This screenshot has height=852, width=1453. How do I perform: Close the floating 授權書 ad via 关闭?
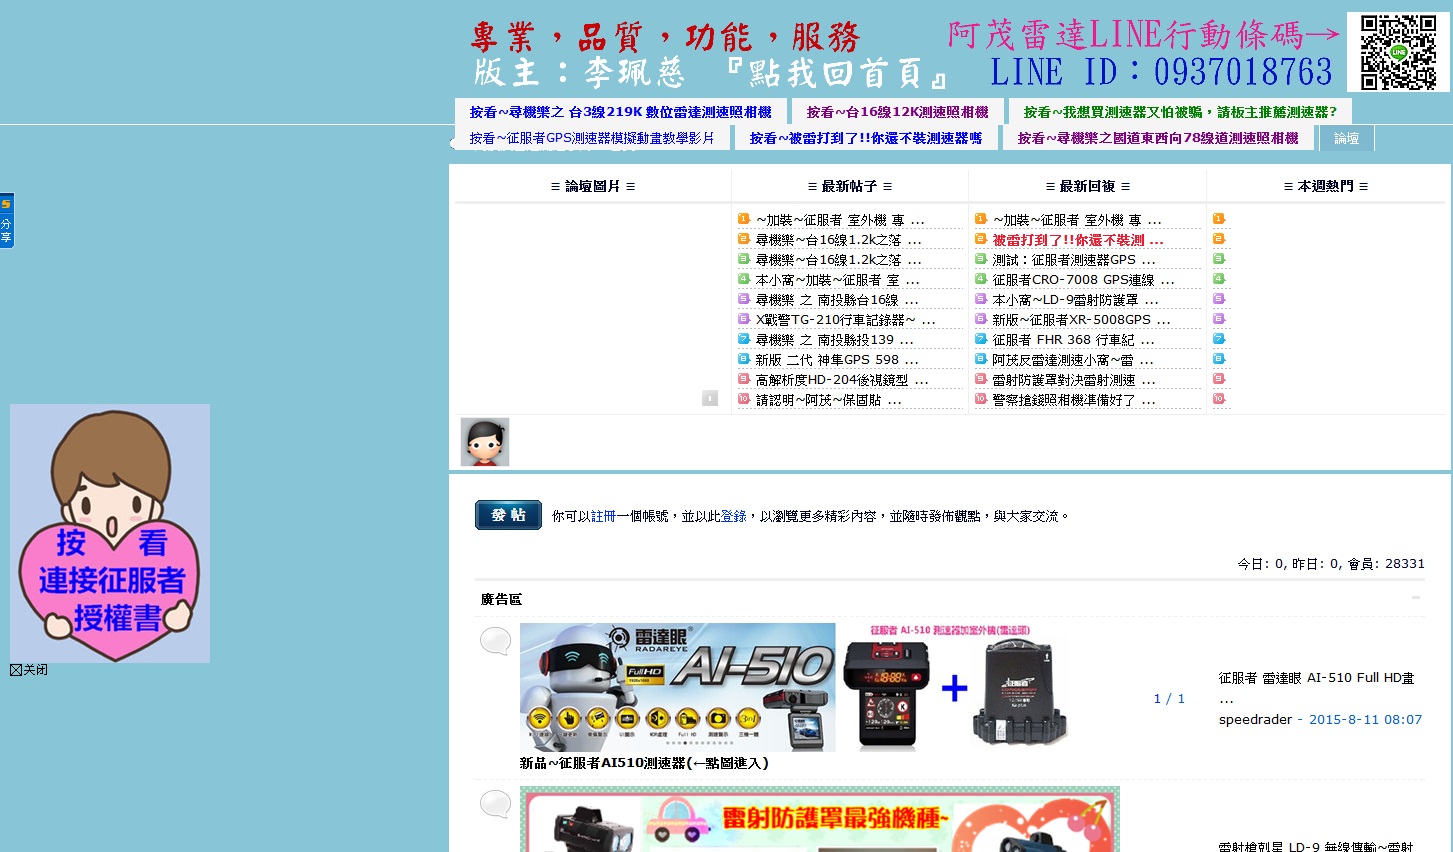point(29,670)
